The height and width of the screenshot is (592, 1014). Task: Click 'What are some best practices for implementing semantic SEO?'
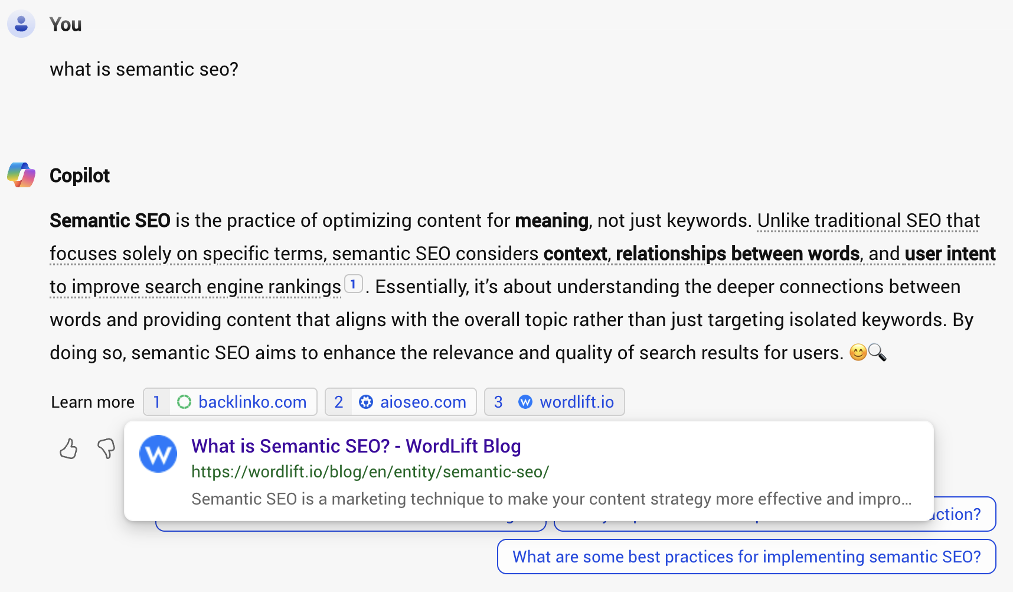tap(746, 556)
